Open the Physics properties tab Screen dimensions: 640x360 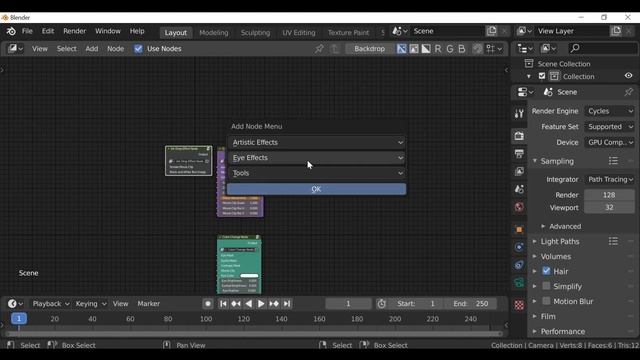click(519, 247)
